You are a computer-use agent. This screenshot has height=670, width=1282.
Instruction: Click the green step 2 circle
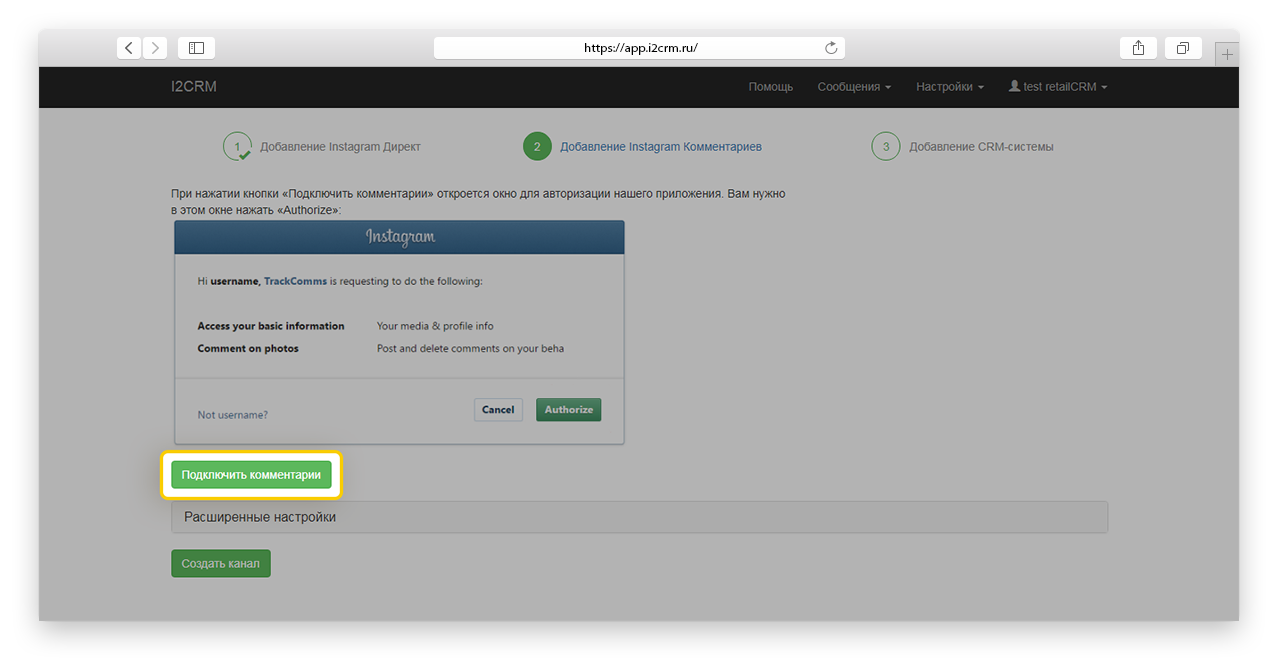pyautogui.click(x=537, y=146)
